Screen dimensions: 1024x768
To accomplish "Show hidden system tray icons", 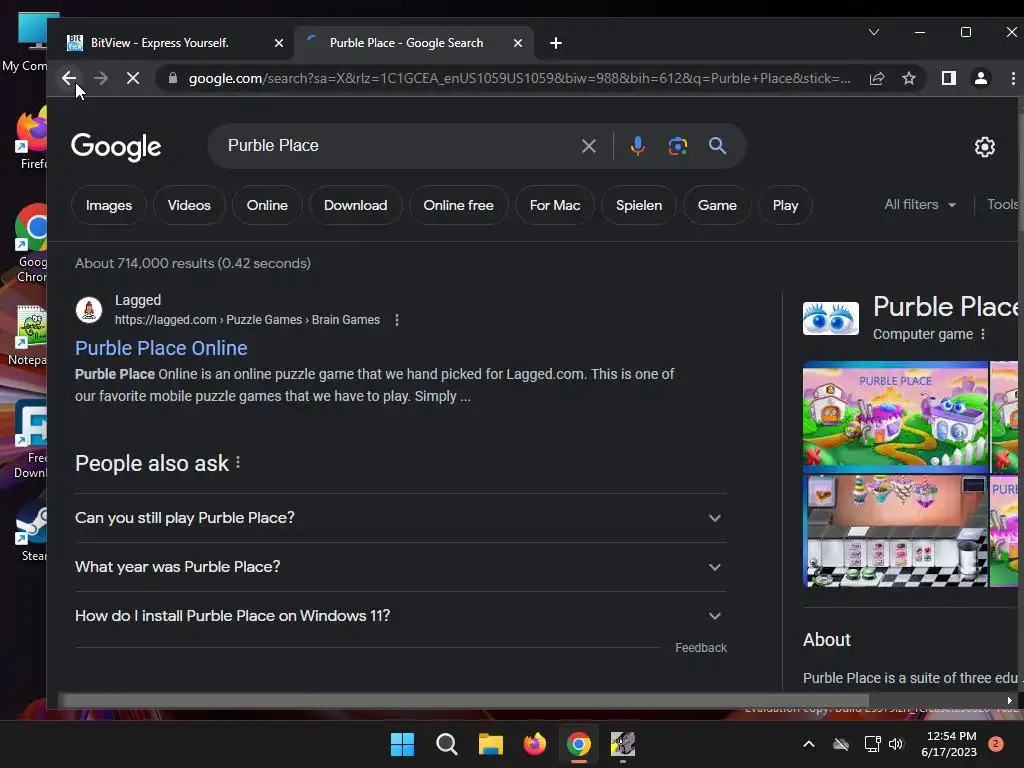I will pyautogui.click(x=808, y=744).
